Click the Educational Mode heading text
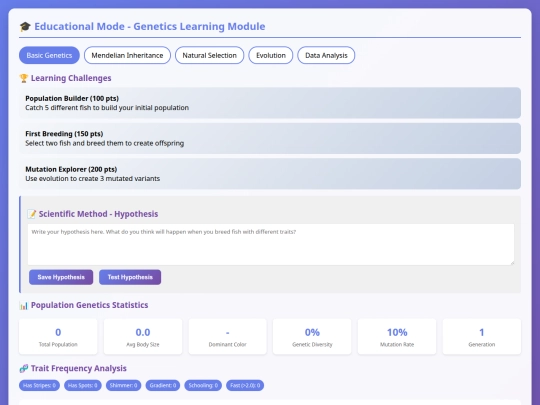The width and height of the screenshot is (540, 405). pos(150,27)
